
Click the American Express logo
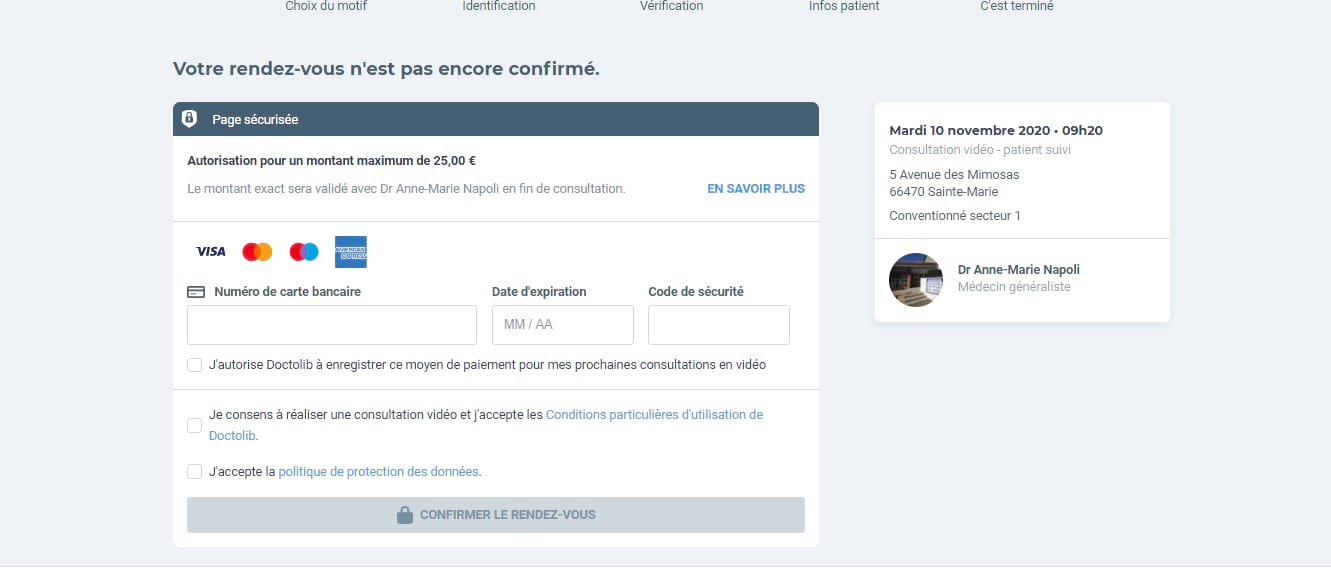click(x=351, y=252)
